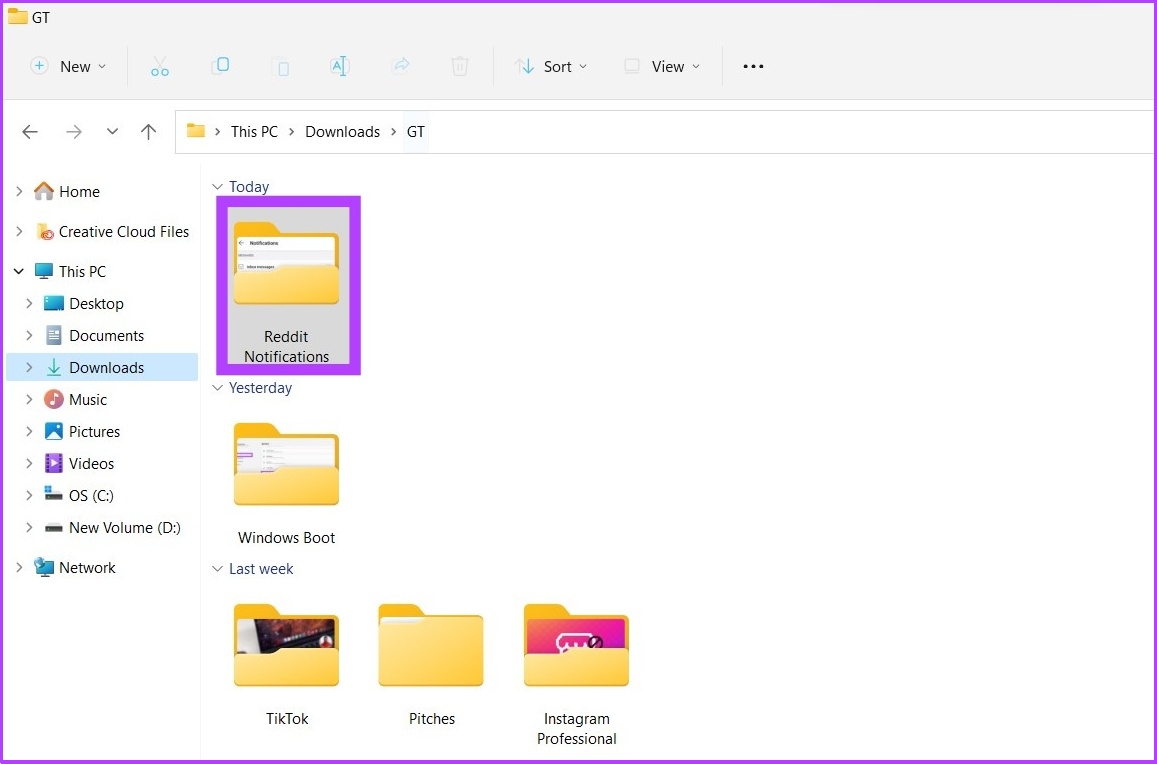Go forward with the right arrow
The height and width of the screenshot is (764, 1157).
coord(74,132)
